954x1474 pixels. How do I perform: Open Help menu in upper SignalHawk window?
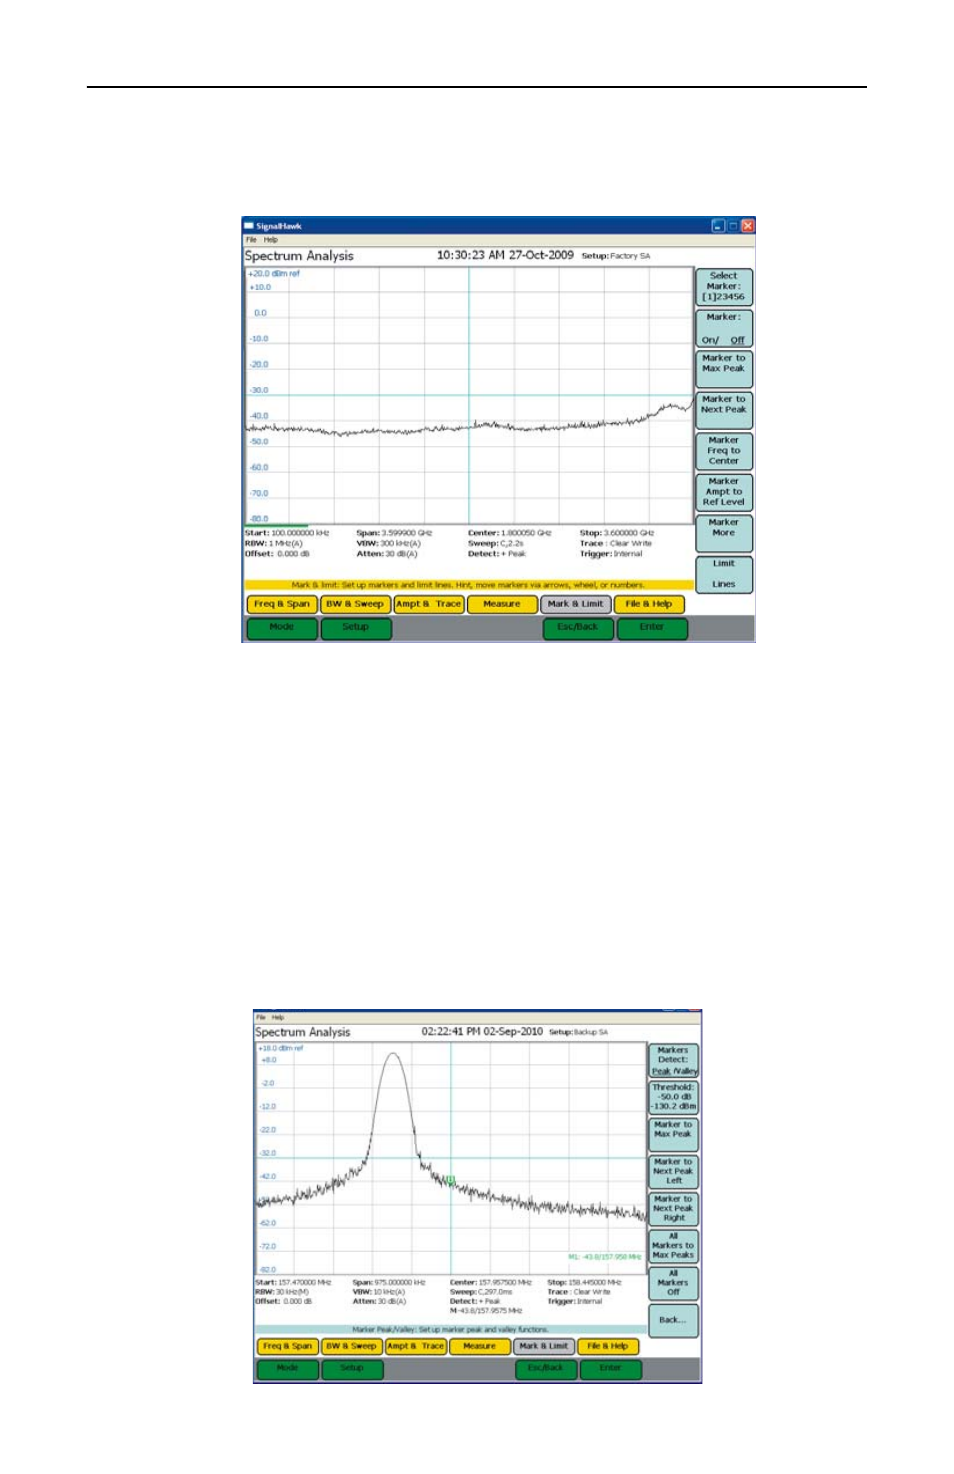click(271, 240)
